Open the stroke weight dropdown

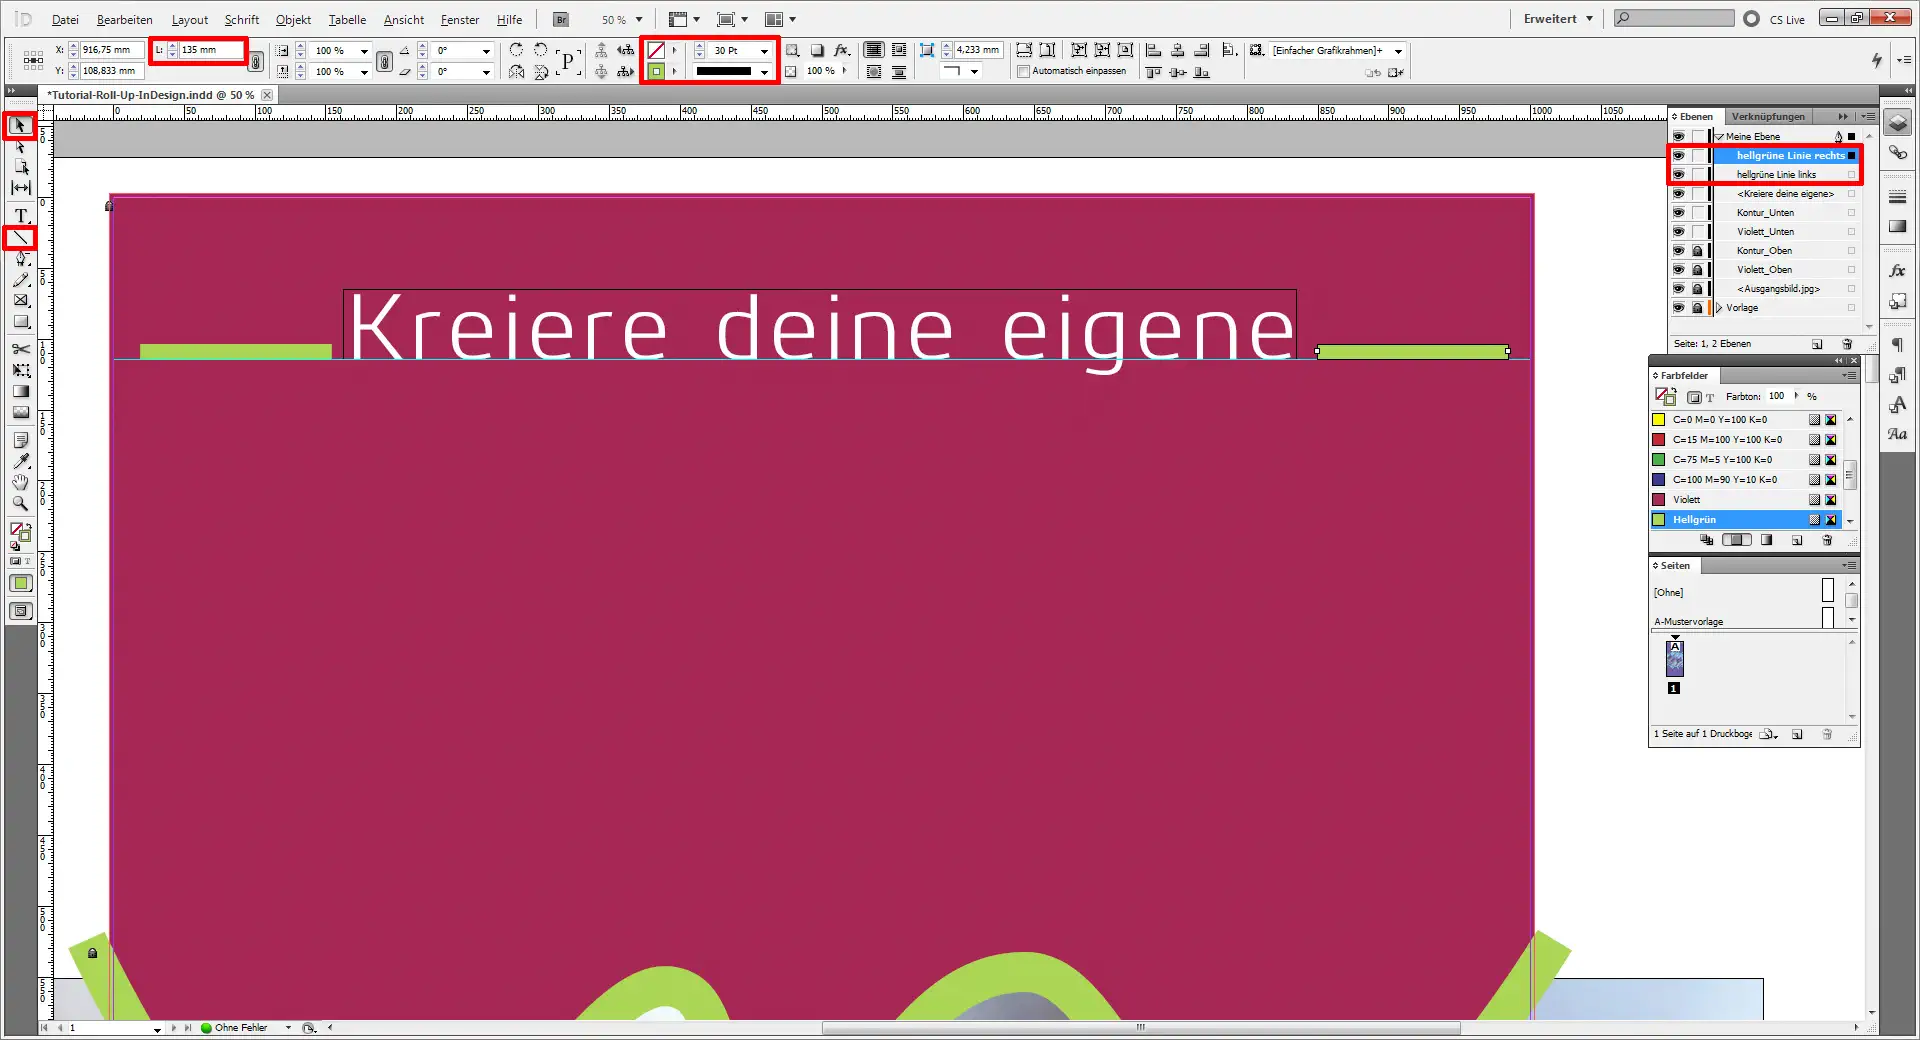(764, 50)
